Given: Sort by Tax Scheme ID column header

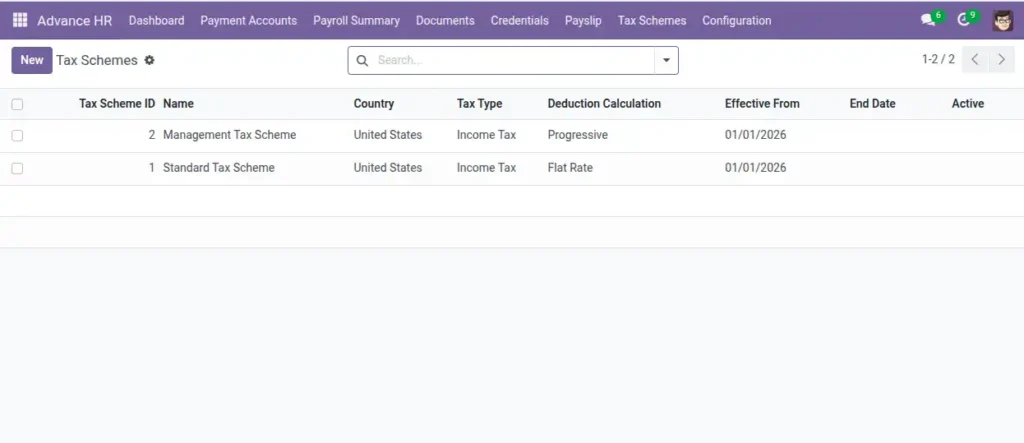Looking at the screenshot, I should (x=117, y=103).
